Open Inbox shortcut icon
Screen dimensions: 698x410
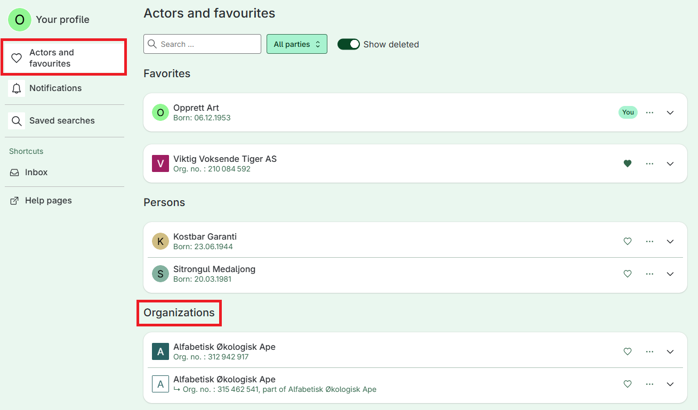click(15, 172)
